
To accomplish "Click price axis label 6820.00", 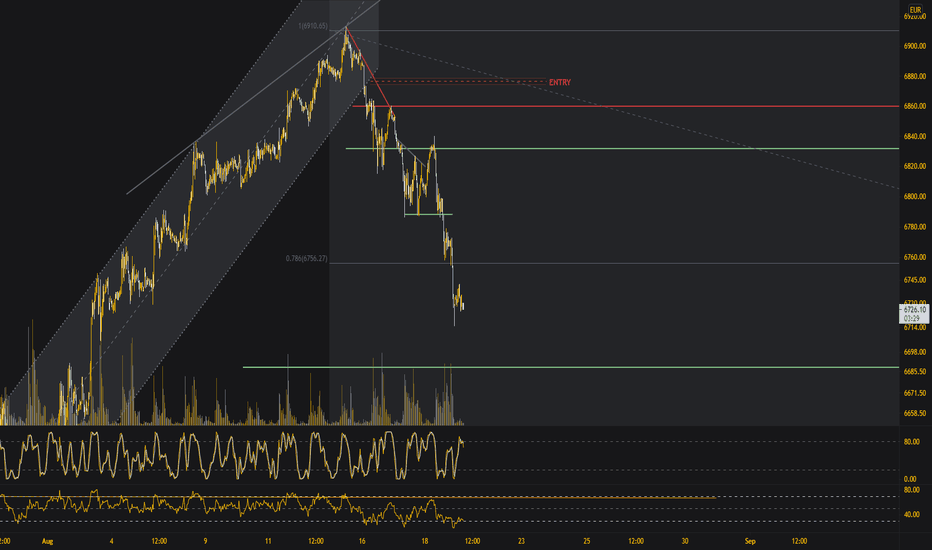I will click(914, 166).
